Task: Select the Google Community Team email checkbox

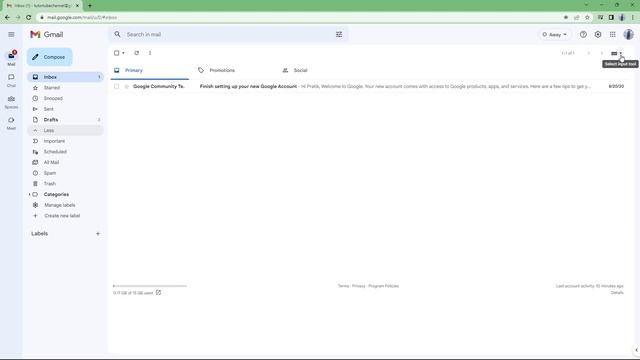Action: pyautogui.click(x=117, y=87)
